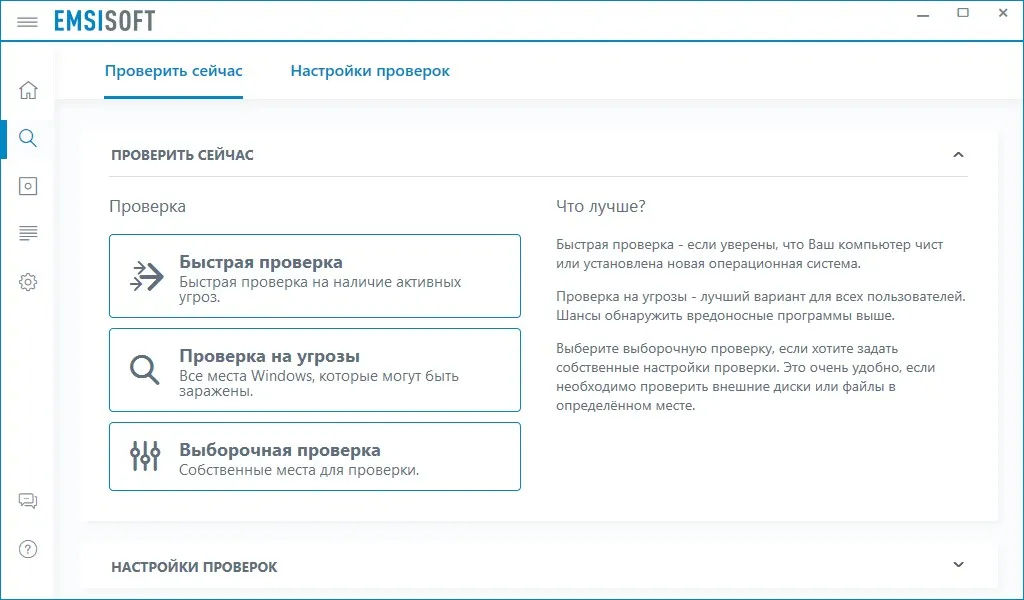Open the chat feedback sidebar icon

click(27, 501)
